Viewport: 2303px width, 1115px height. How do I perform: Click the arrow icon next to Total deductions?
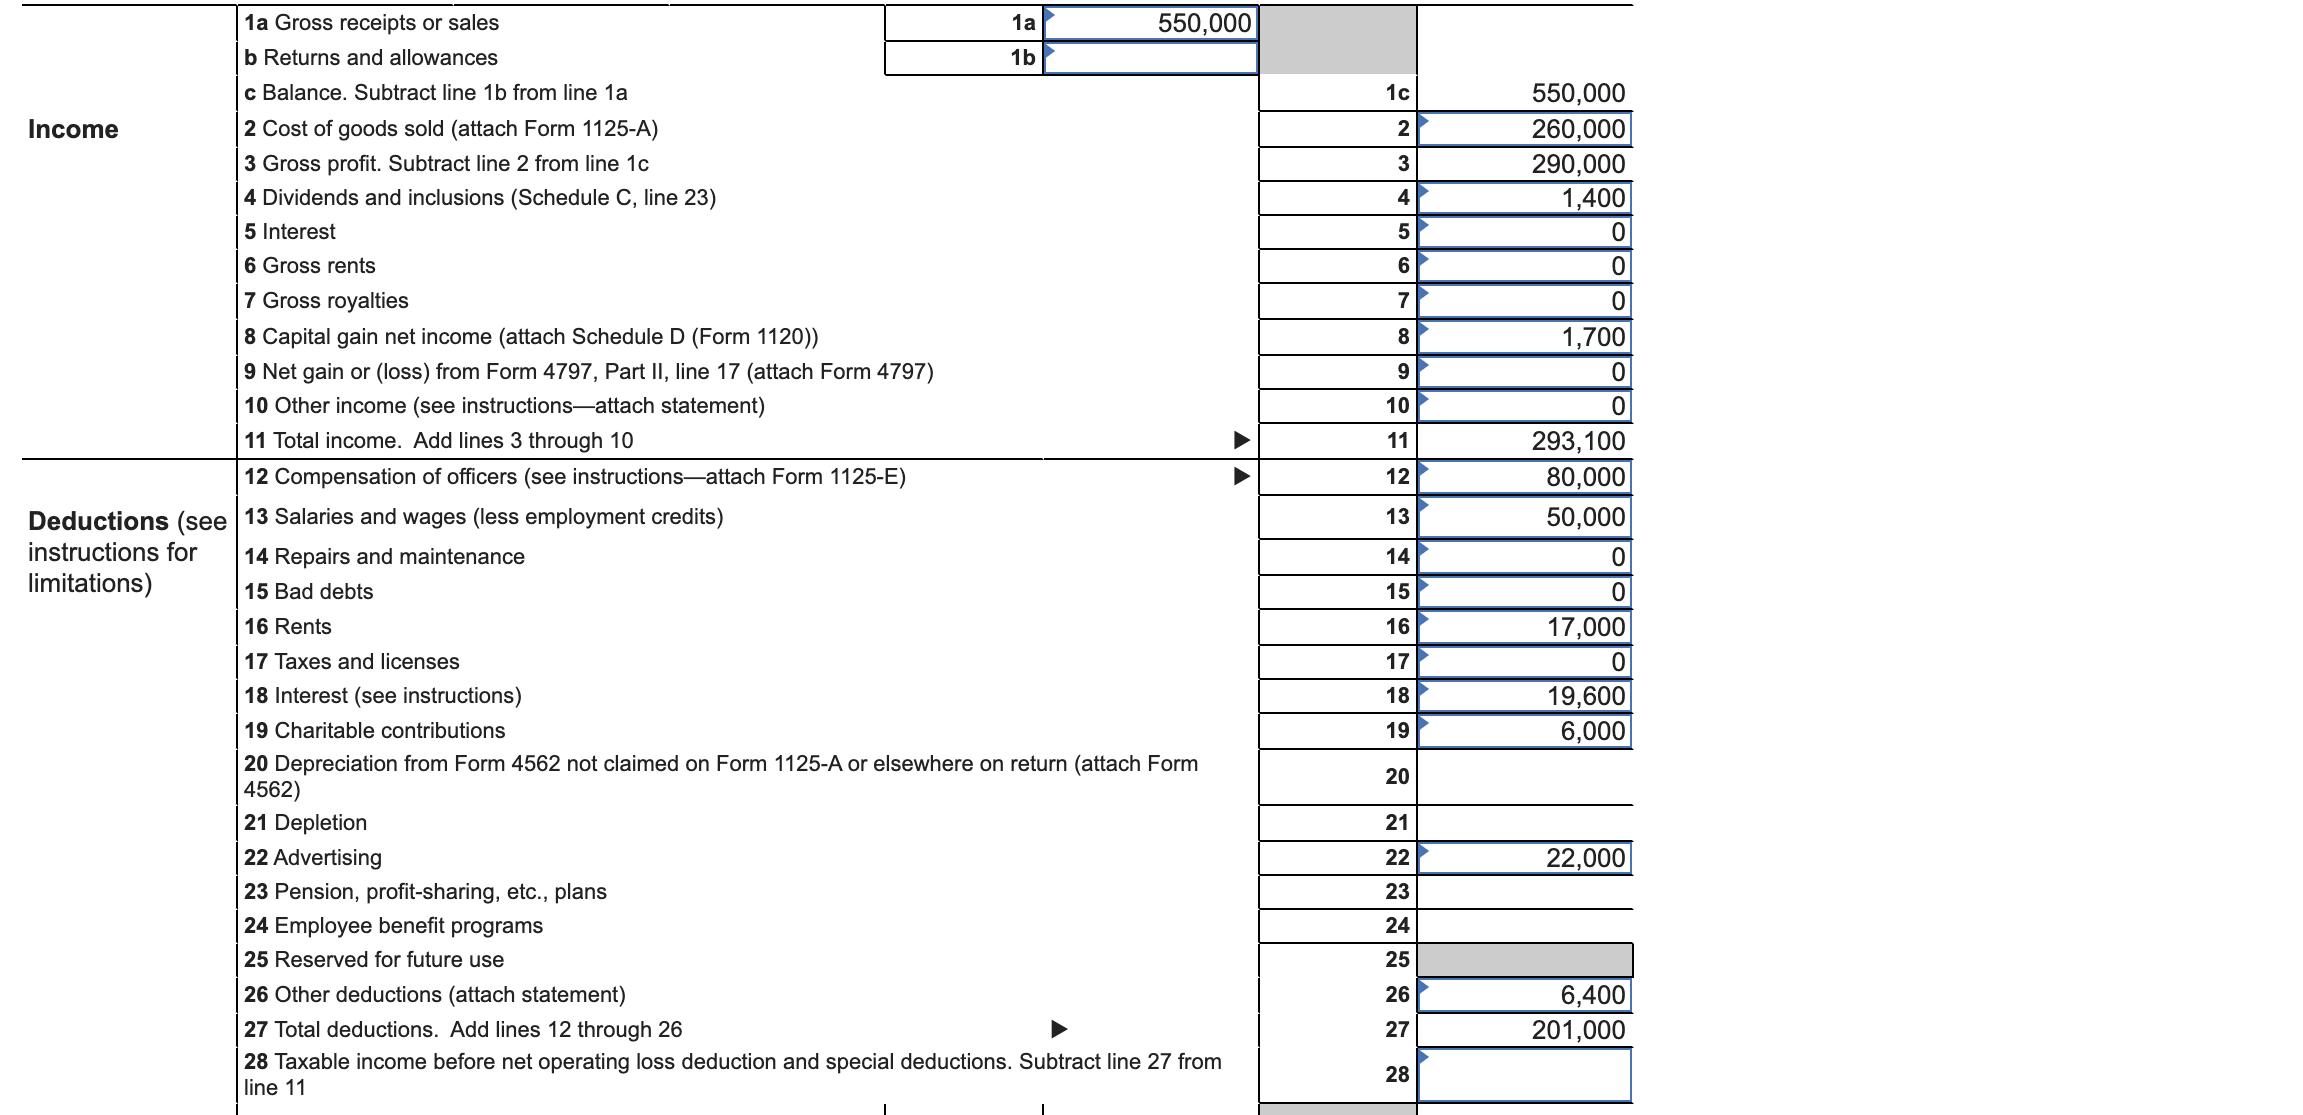1059,1029
